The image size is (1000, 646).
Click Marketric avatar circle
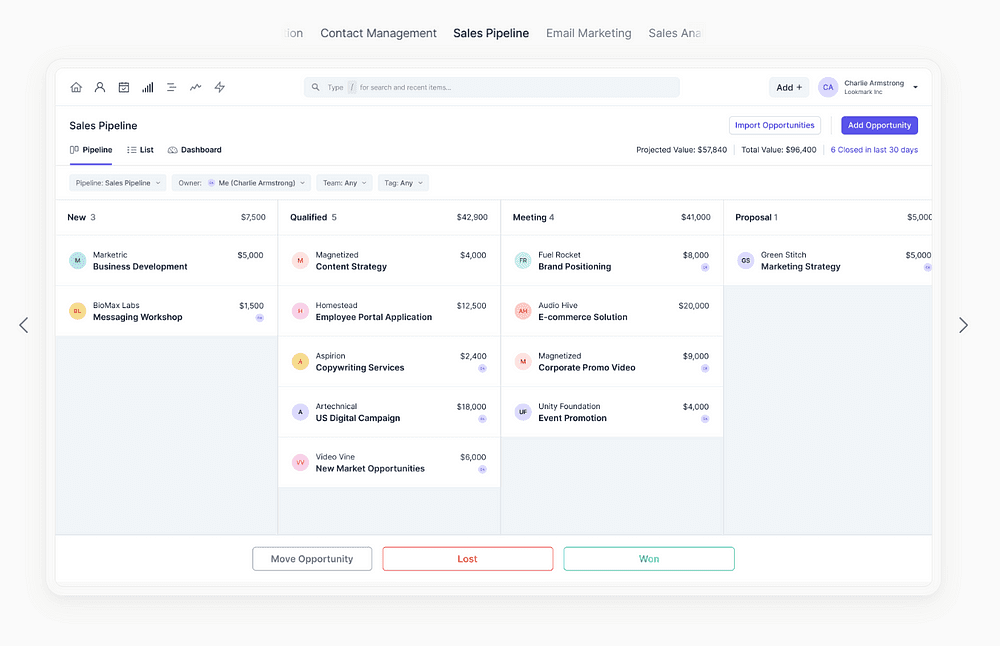pos(77,260)
